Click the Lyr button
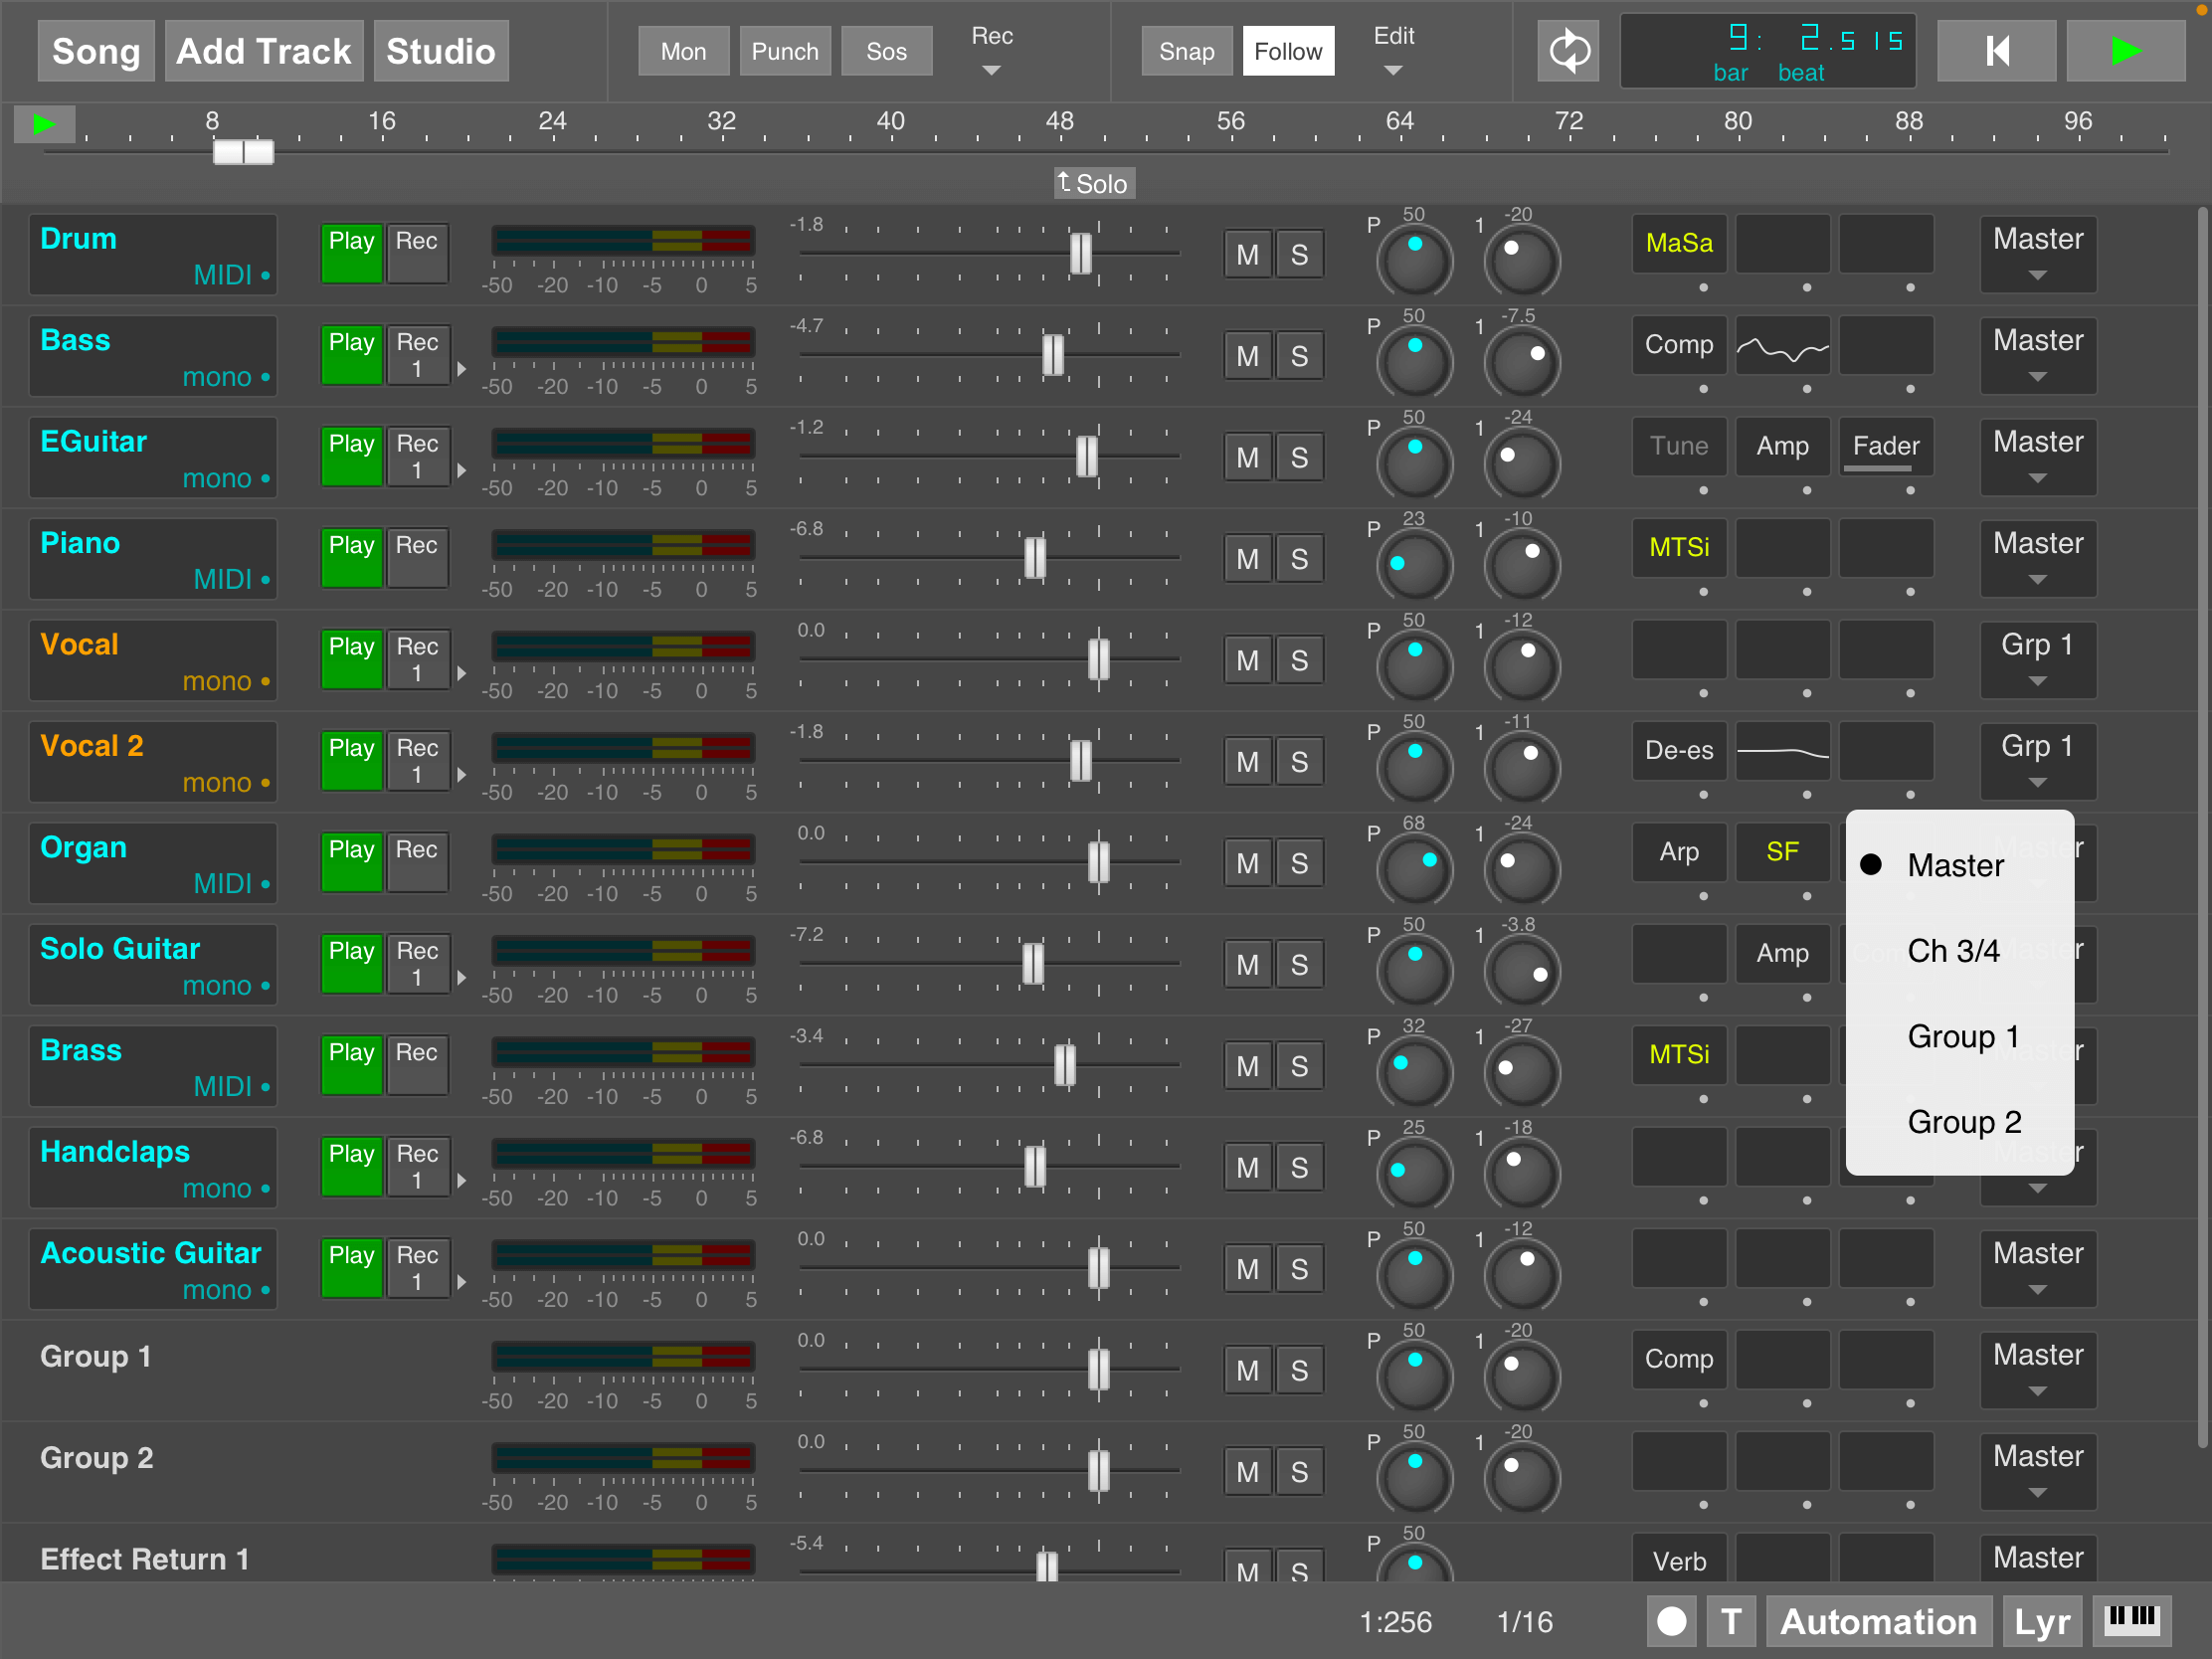The image size is (2212, 1659). click(2041, 1621)
